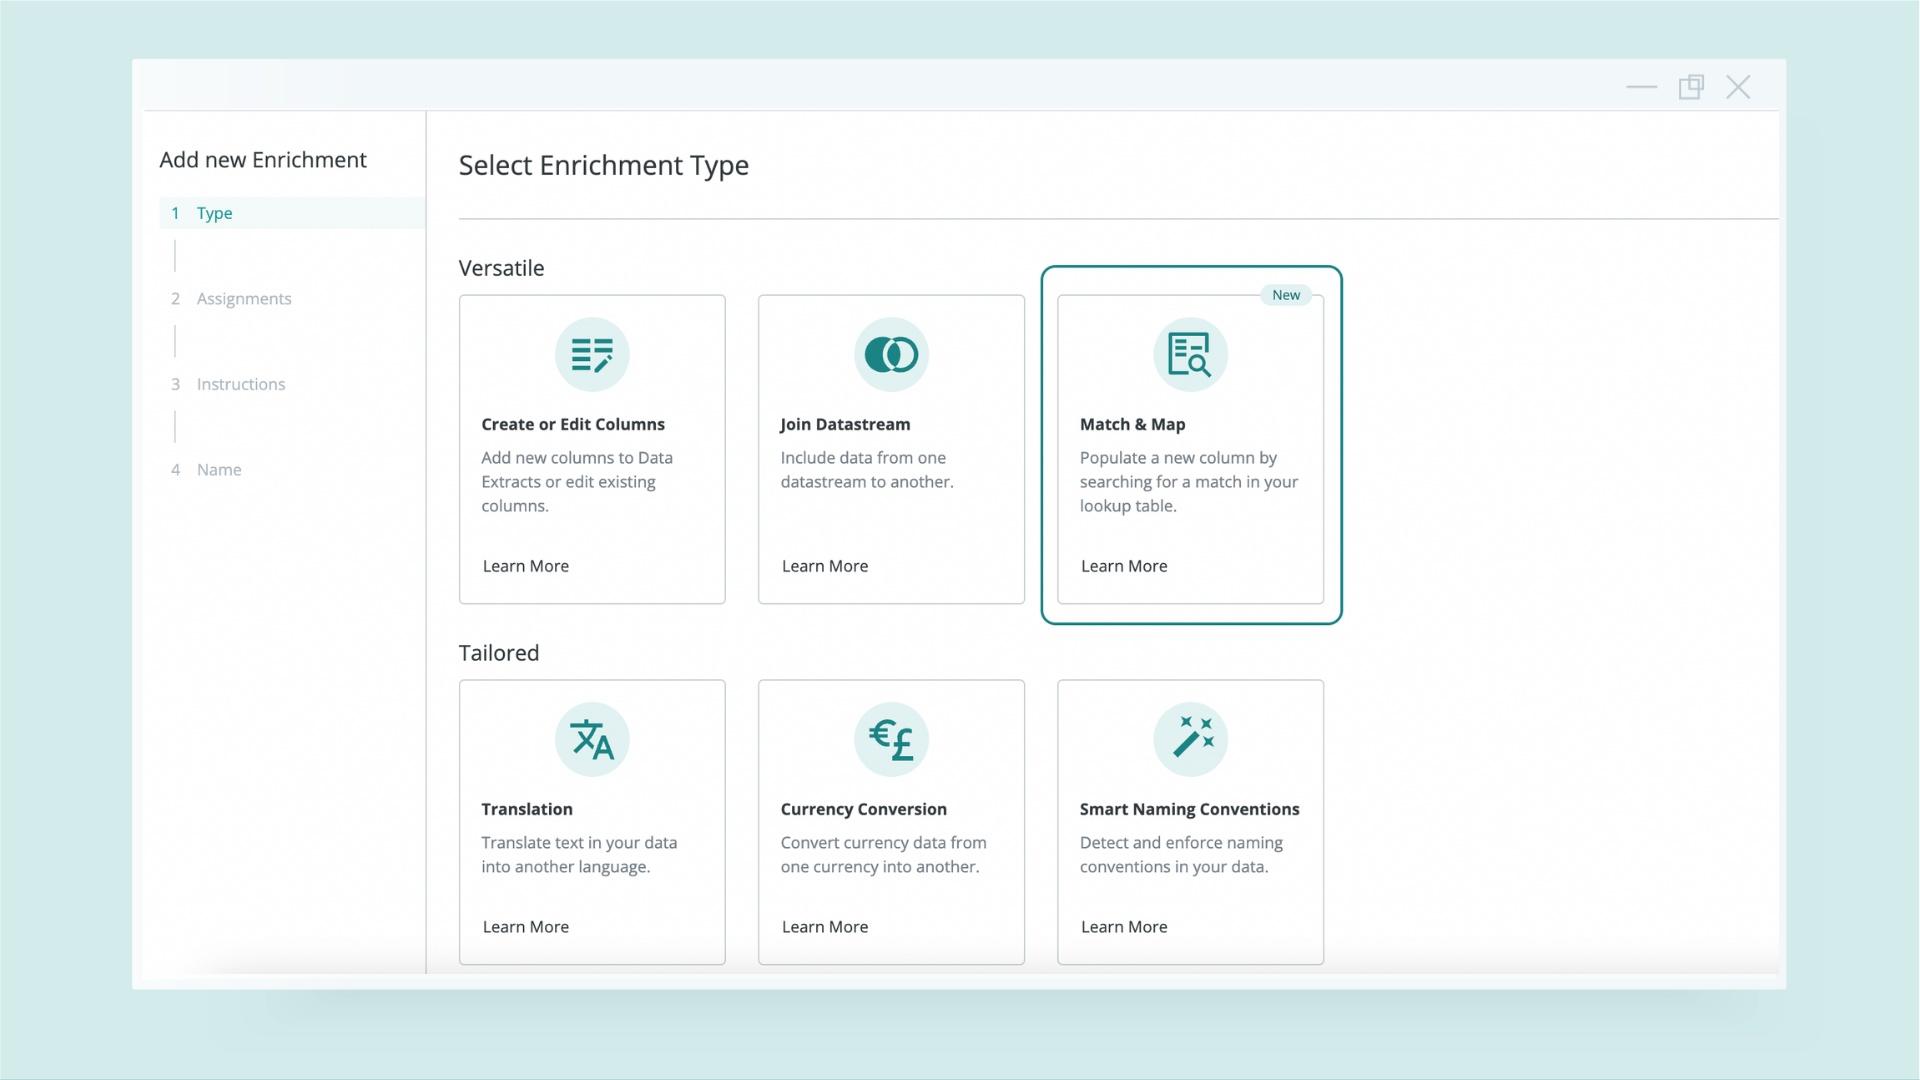Select the Create or Edit Columns title

click(x=573, y=424)
